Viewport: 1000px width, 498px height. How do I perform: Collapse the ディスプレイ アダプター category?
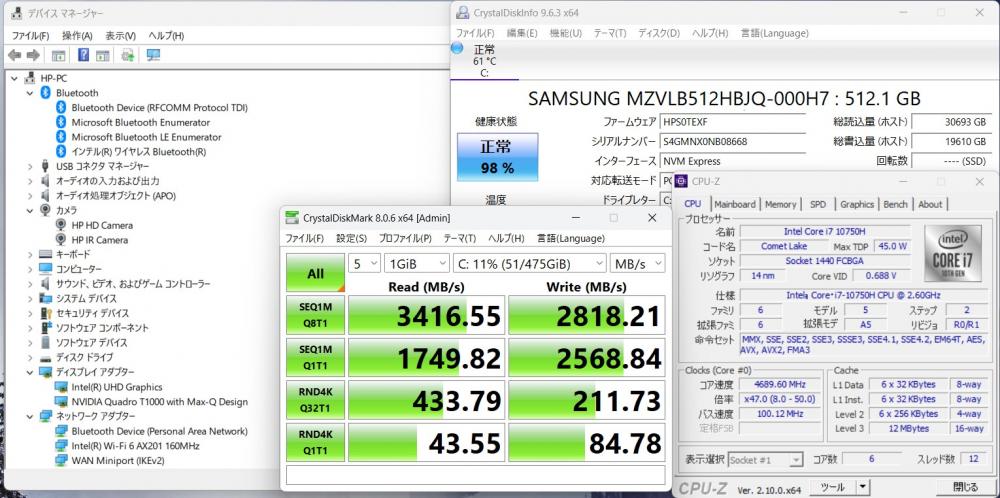29,372
